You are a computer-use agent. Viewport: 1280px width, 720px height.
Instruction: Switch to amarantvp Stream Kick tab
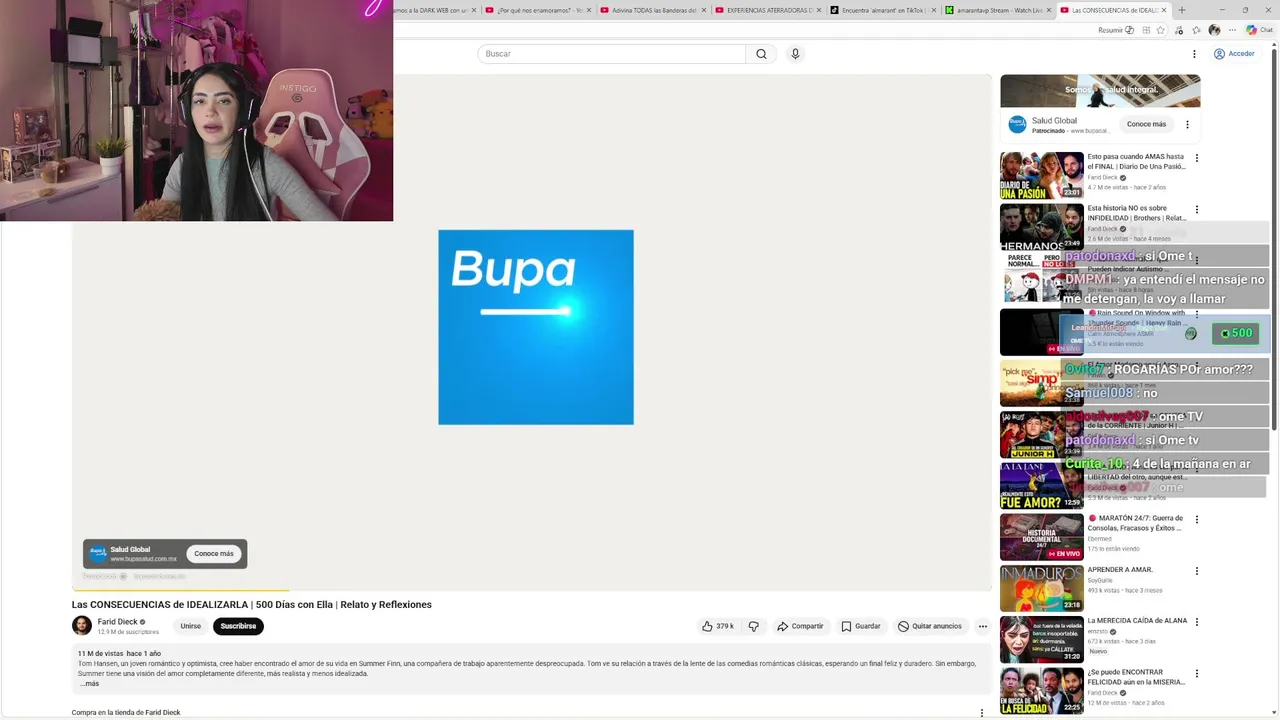click(x=998, y=10)
